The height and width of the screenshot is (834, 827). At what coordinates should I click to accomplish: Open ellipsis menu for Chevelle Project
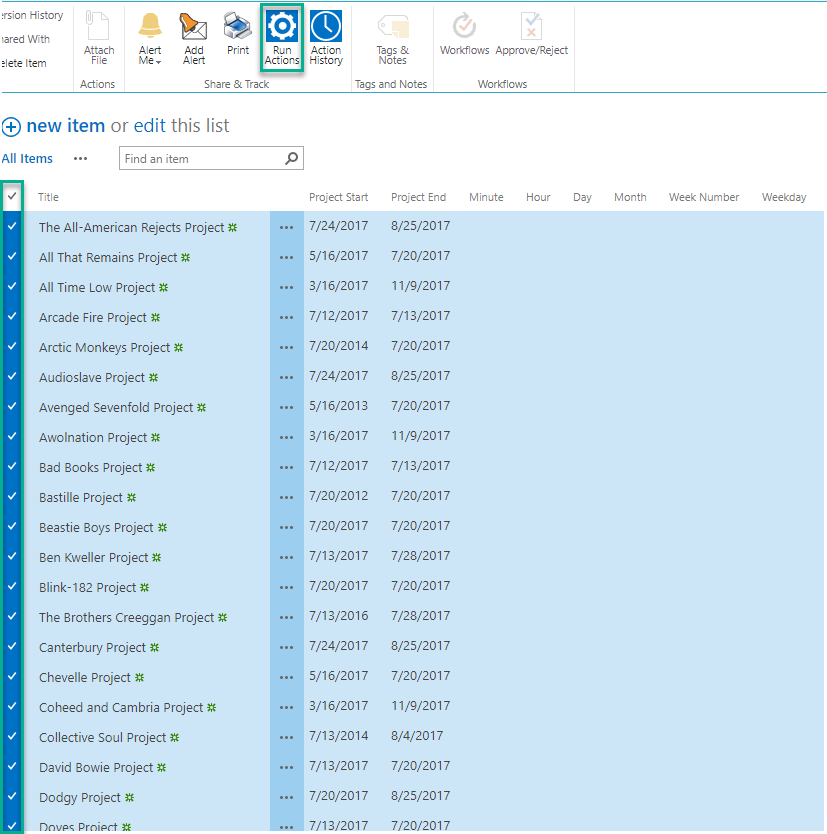click(x=287, y=678)
